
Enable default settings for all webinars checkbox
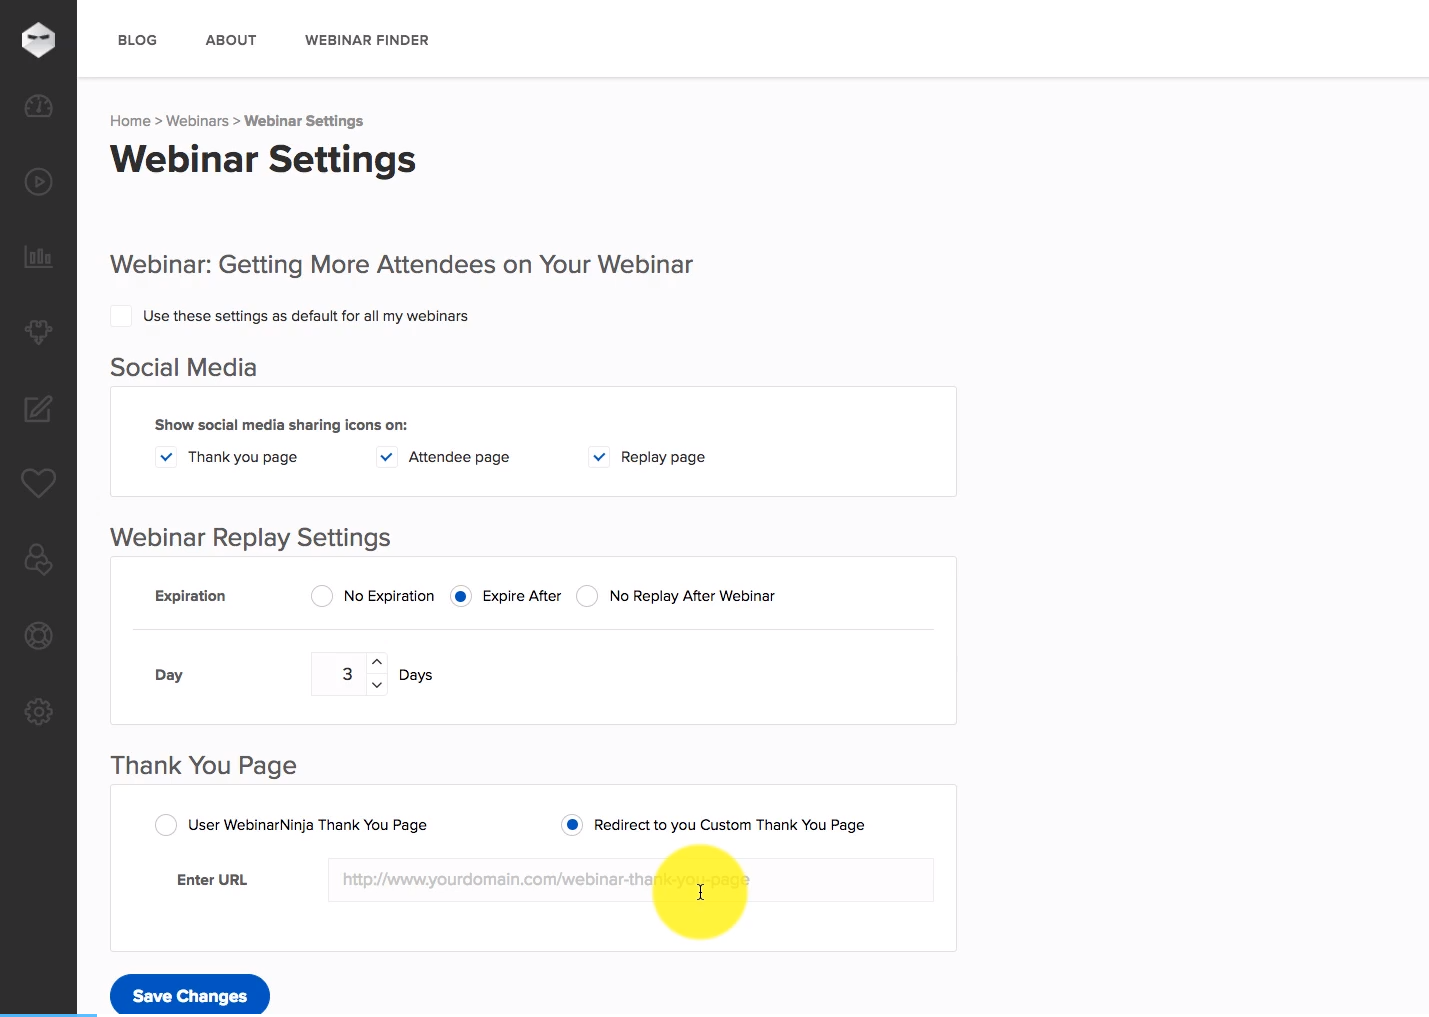[121, 316]
